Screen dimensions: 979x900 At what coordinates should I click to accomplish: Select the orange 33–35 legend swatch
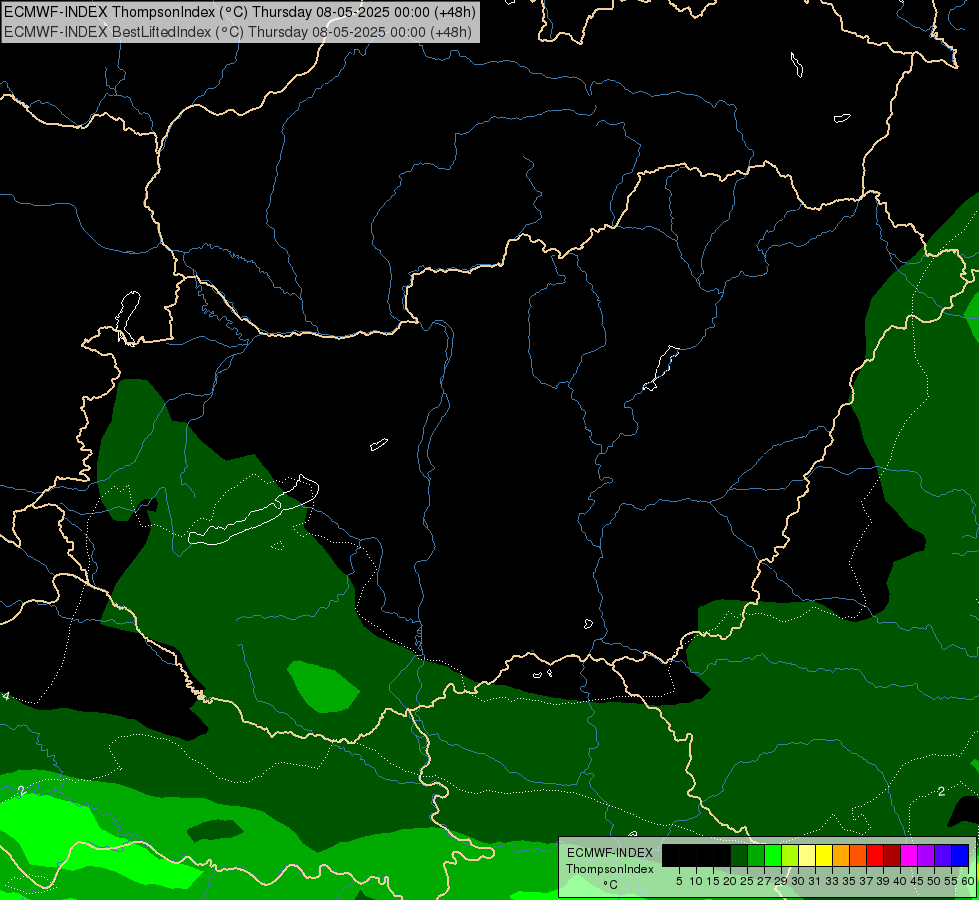841,855
